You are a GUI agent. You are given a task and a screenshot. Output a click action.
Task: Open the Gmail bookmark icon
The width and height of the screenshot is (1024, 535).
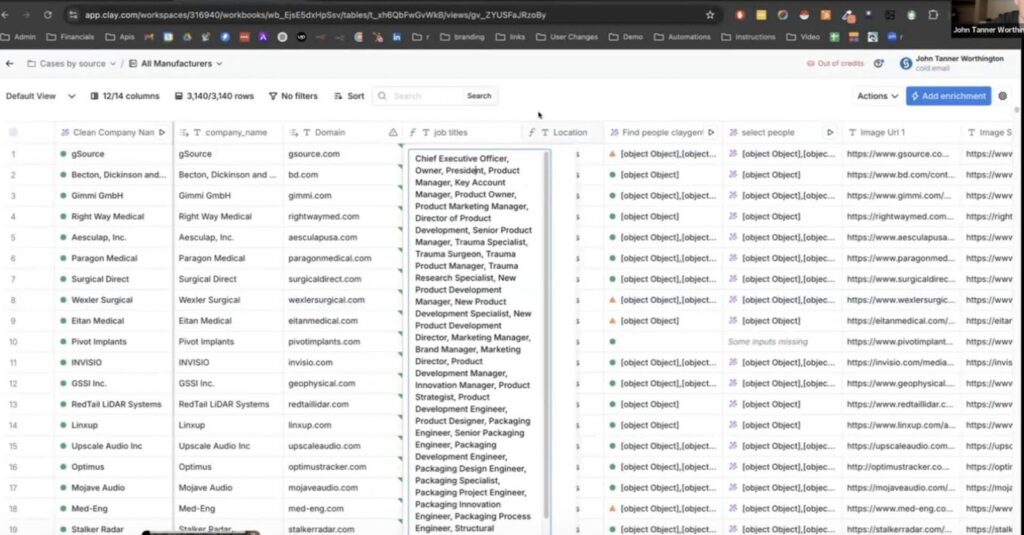click(x=149, y=37)
